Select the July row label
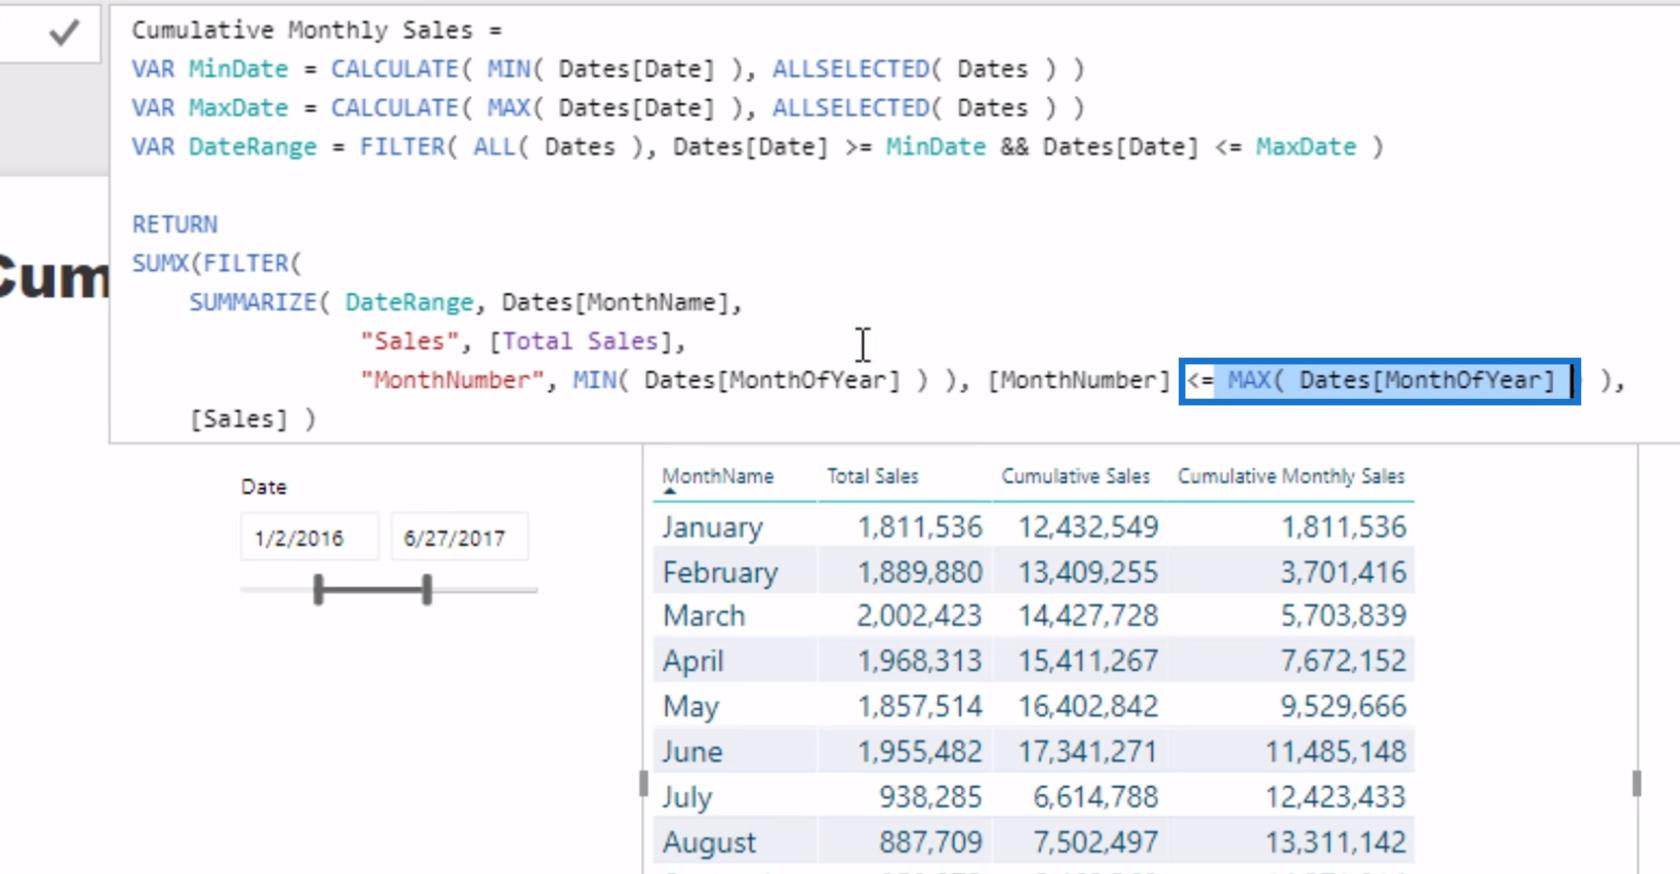 pos(687,797)
